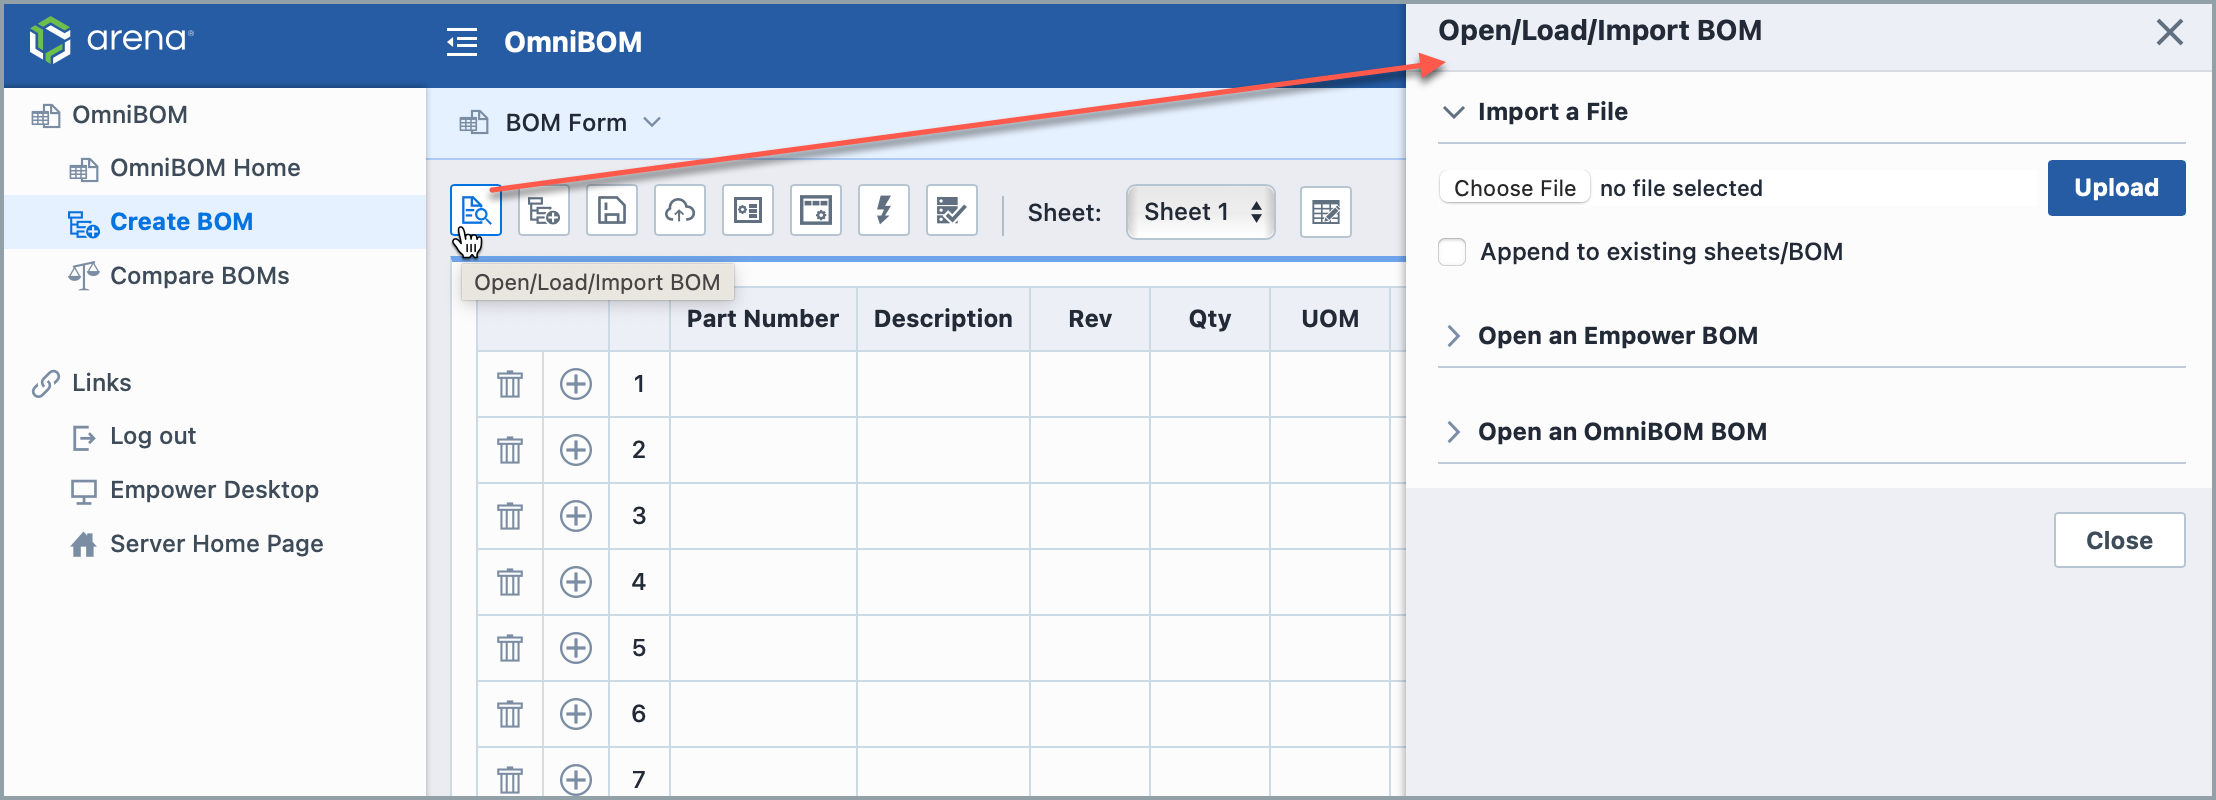Click the edit sheet table icon
2216x800 pixels.
click(1325, 212)
